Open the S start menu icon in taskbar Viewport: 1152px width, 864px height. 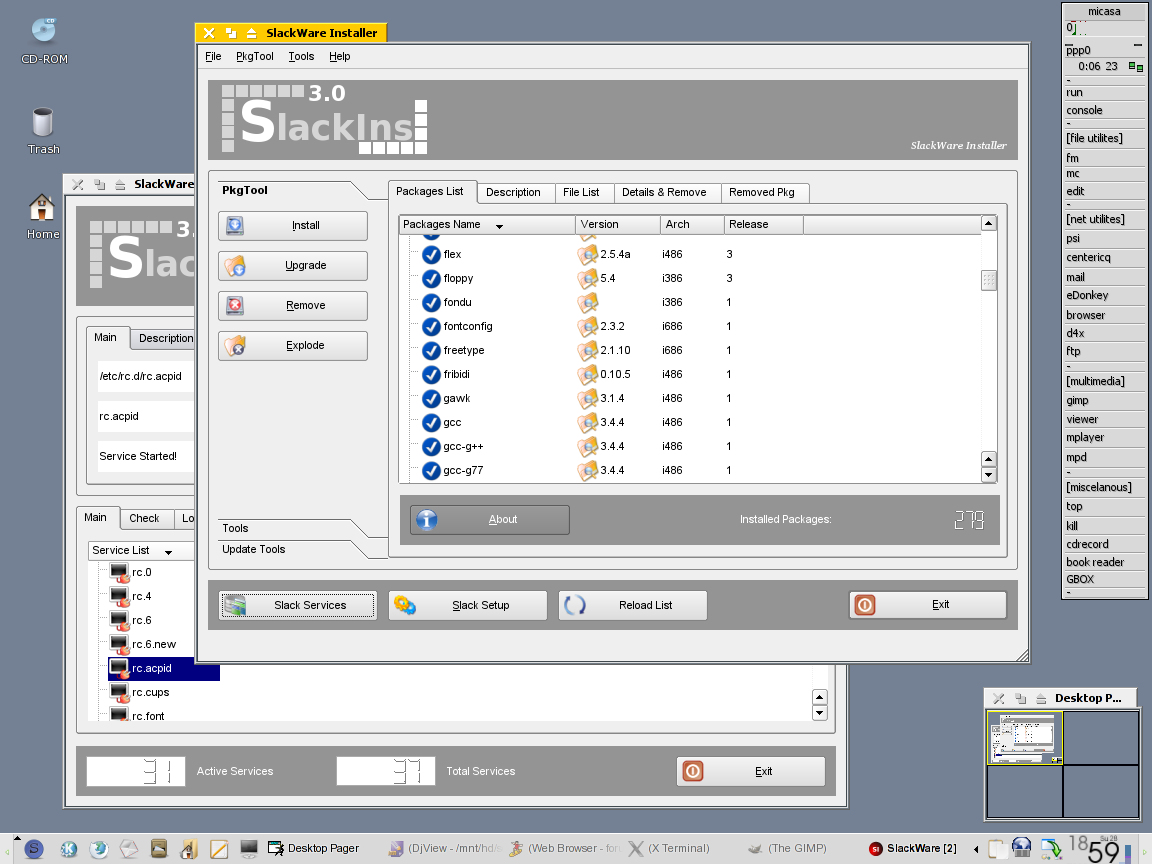34,849
